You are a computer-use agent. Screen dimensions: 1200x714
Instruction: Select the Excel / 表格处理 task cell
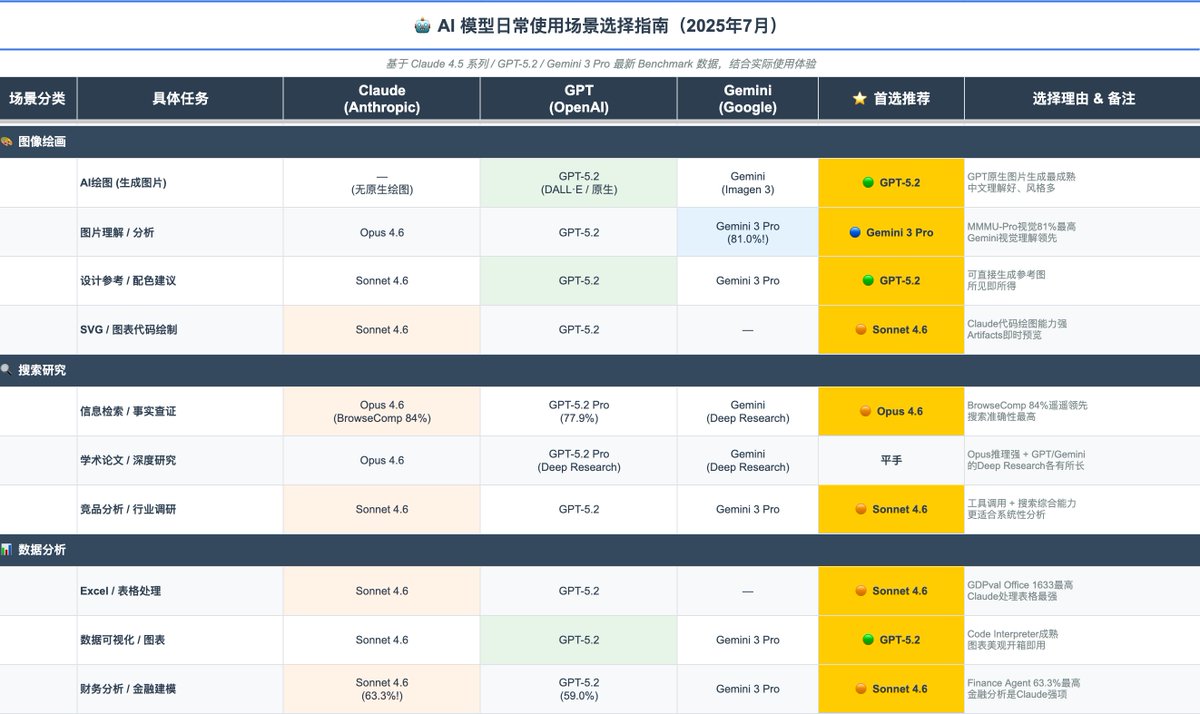pos(180,591)
